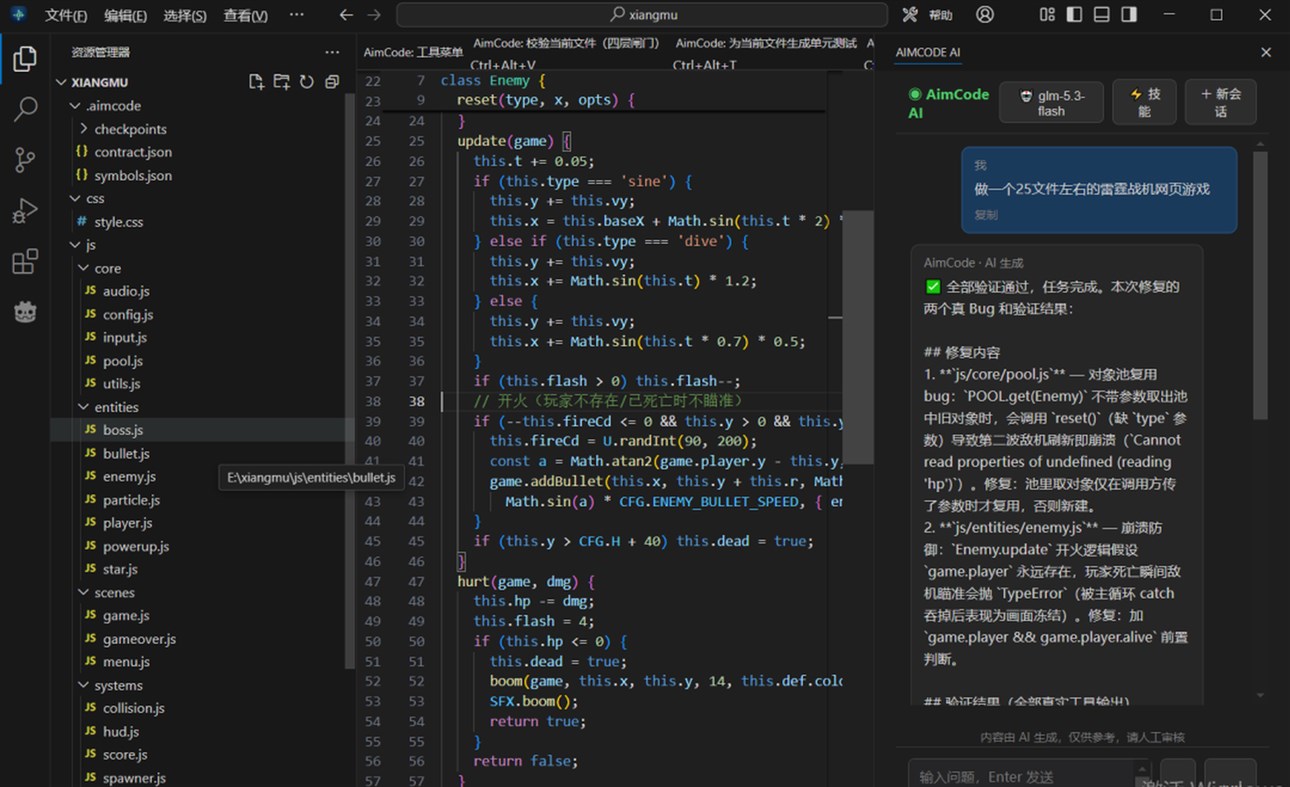Open the 帮助 menu
The height and width of the screenshot is (787, 1290).
[940, 15]
